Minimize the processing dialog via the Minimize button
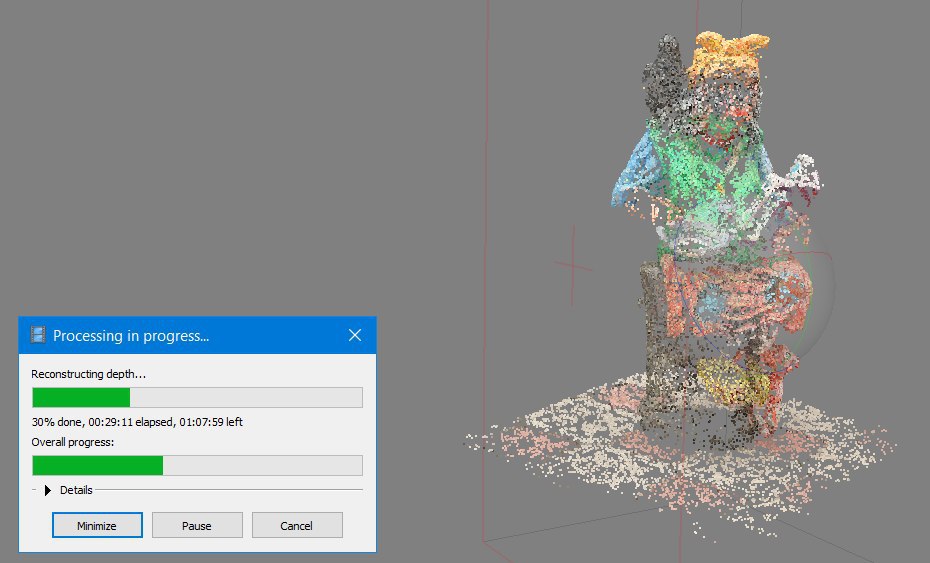 pos(97,526)
